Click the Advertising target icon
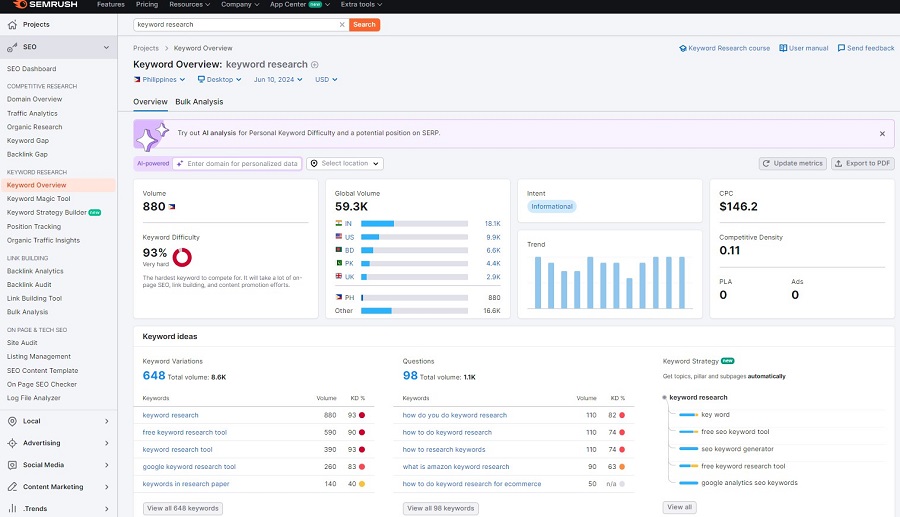The height and width of the screenshot is (517, 900). 12,443
